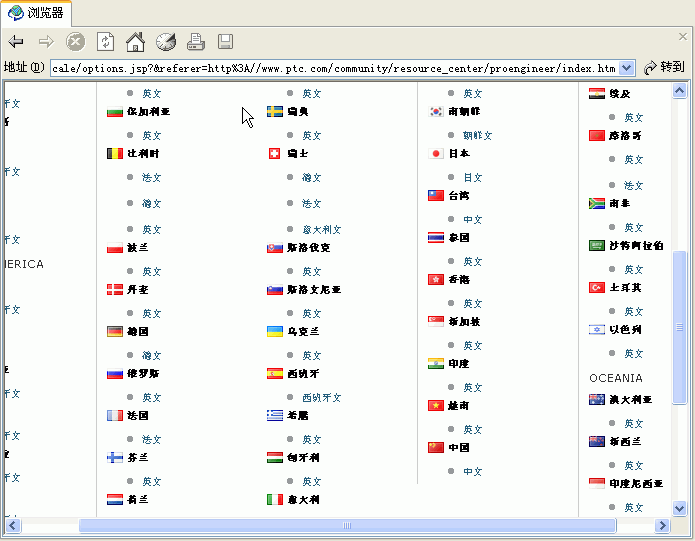Image resolution: width=695 pixels, height=541 pixels.
Task: Click the South Korea flag beside 南朝鲜
Action: (x=436, y=112)
